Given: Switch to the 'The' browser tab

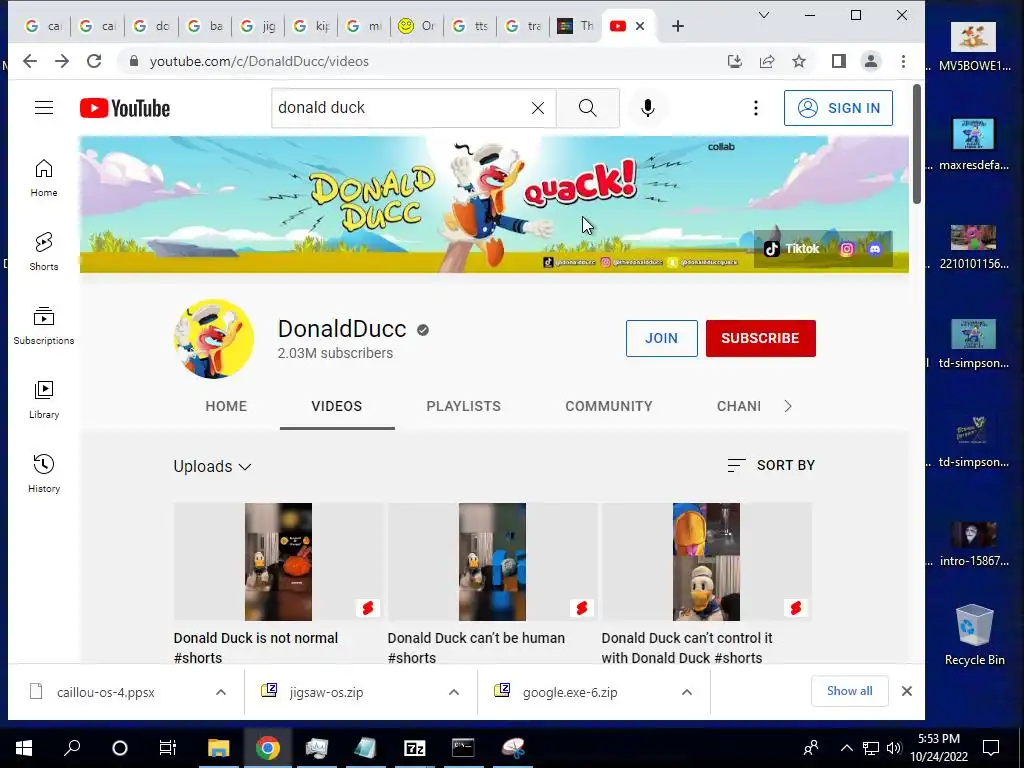Looking at the screenshot, I should 575,26.
